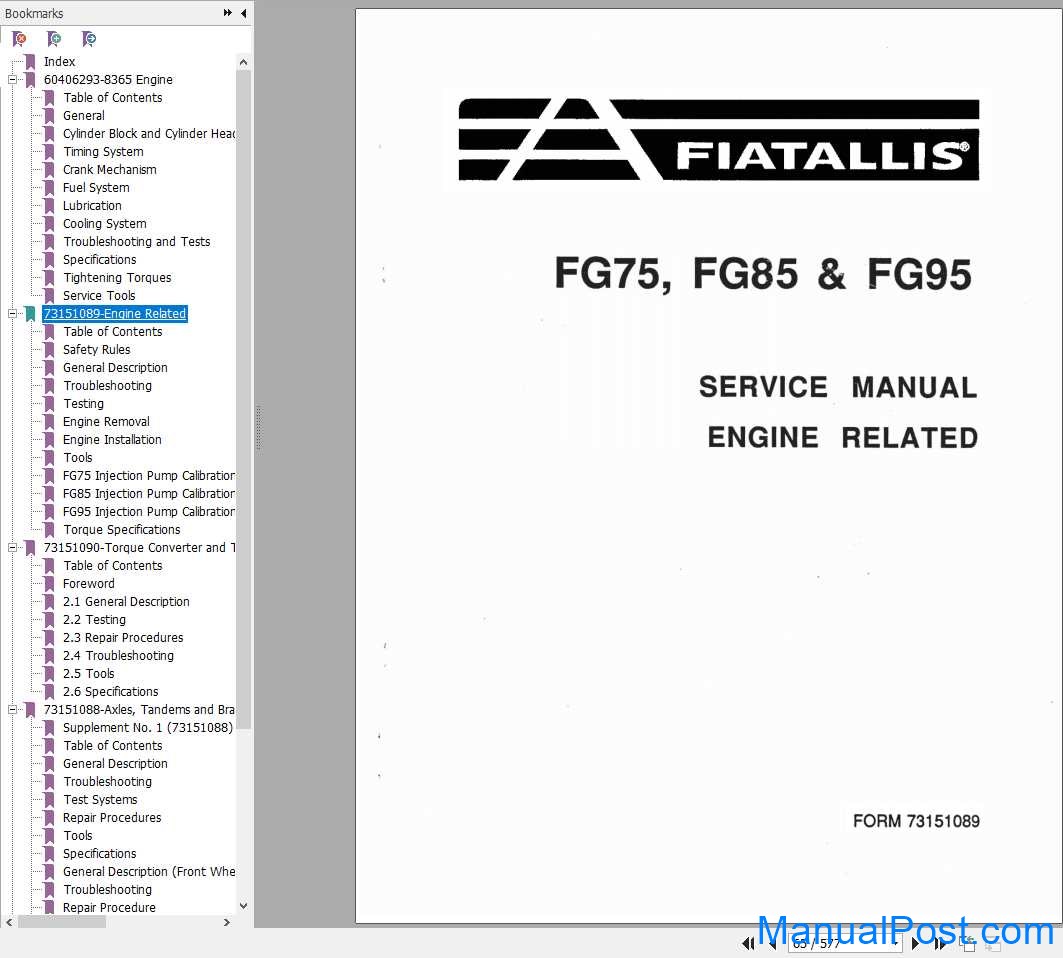Select the 2.4 Troubleshooting bookmark

coord(119,656)
